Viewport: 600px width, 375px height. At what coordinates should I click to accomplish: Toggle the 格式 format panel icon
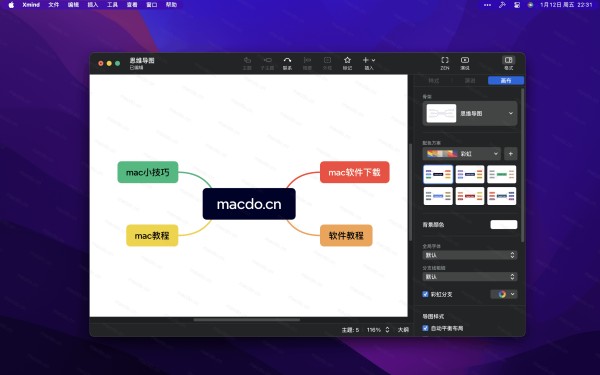pos(509,63)
